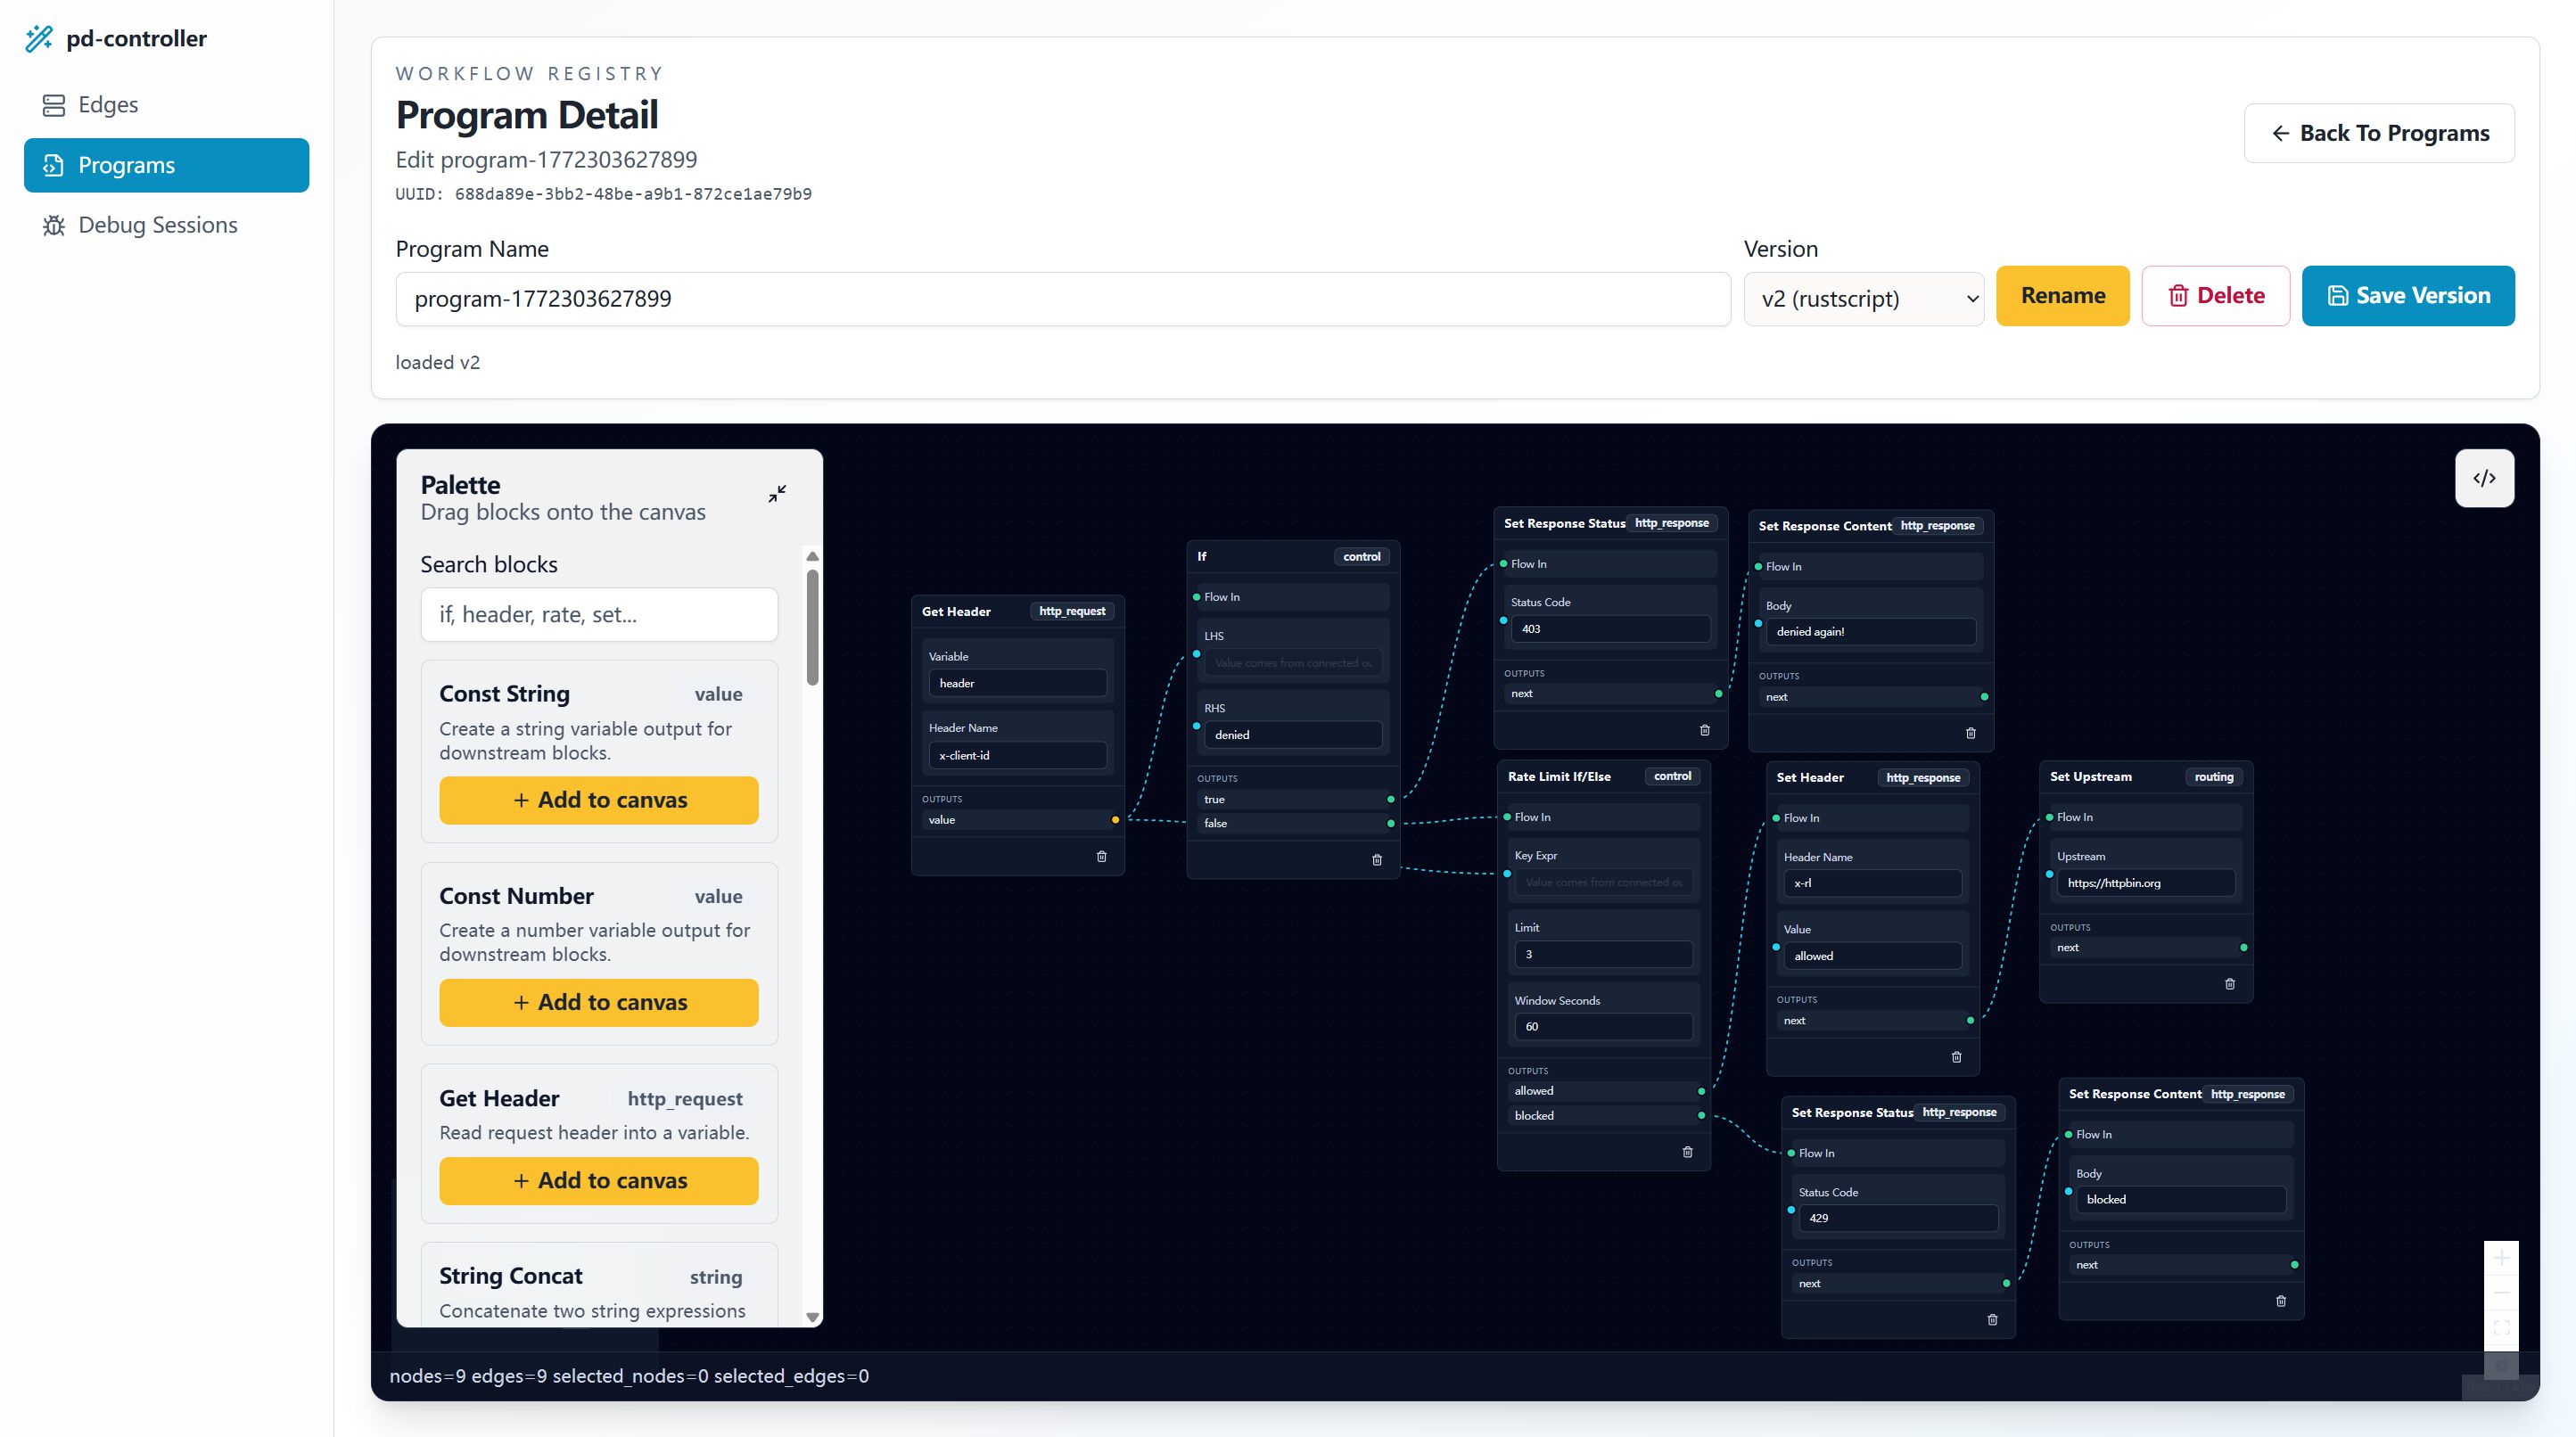
Task: Collapse the Palette panel with the shrink icon
Action: [777, 494]
